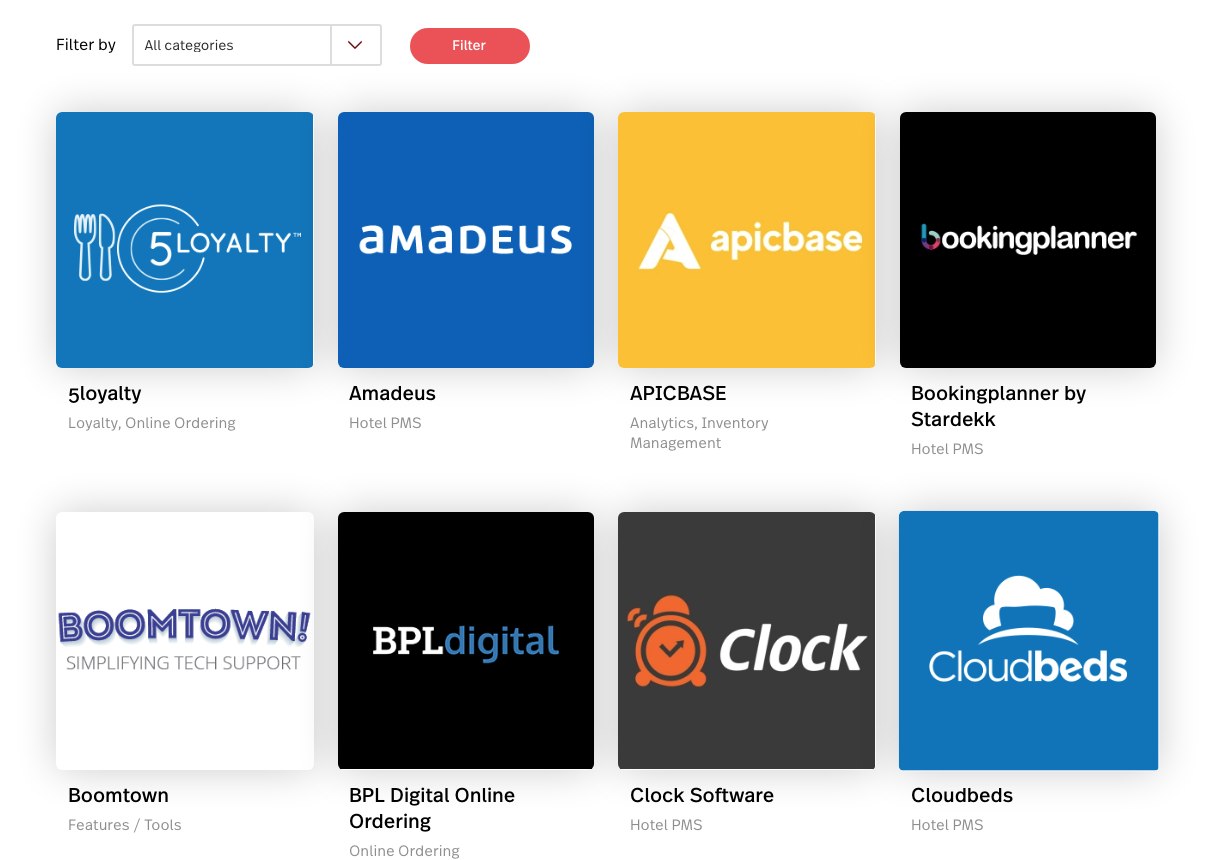Open the BPLdigital logo tile
This screenshot has width=1210, height=860.
pyautogui.click(x=466, y=641)
